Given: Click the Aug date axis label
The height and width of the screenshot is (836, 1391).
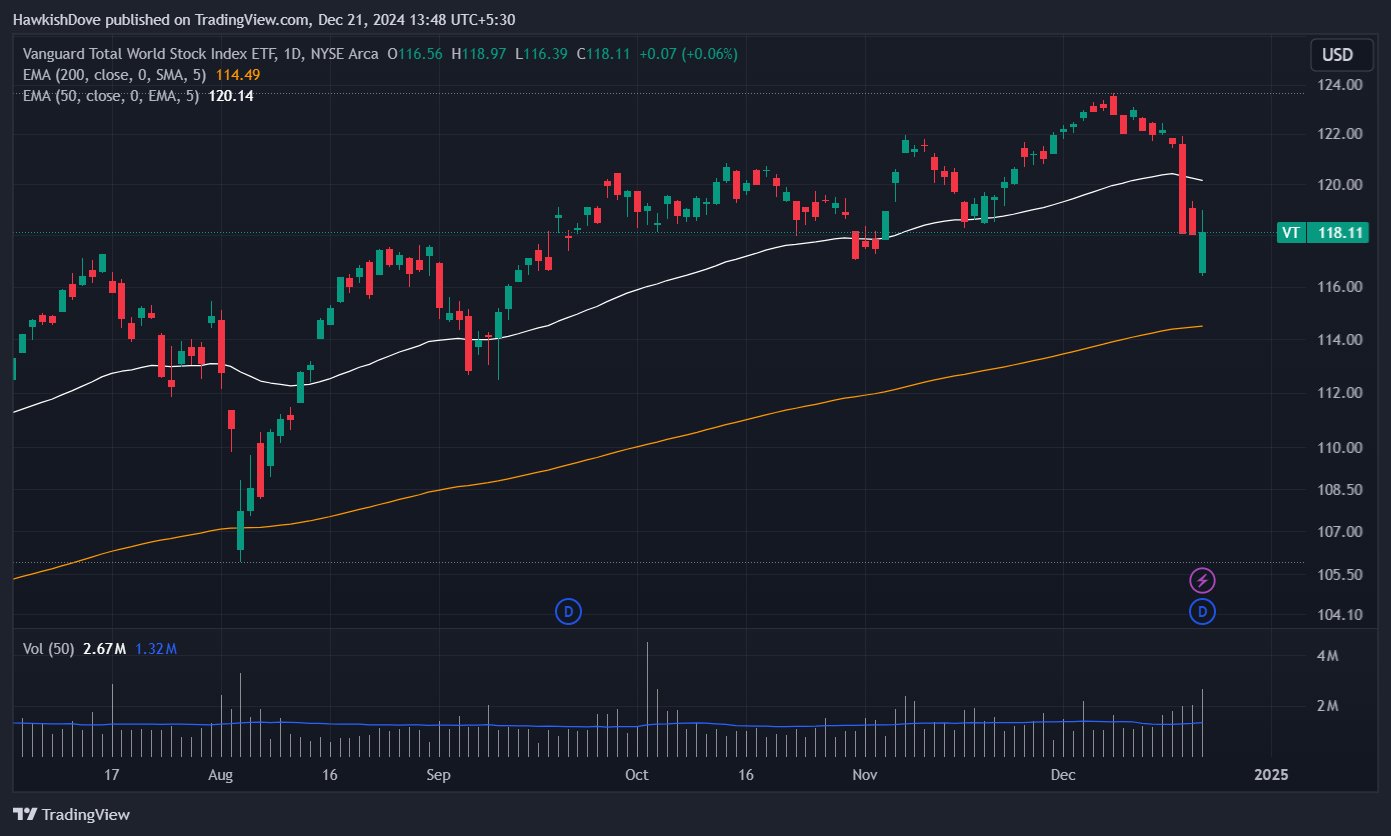Looking at the screenshot, I should tap(221, 775).
